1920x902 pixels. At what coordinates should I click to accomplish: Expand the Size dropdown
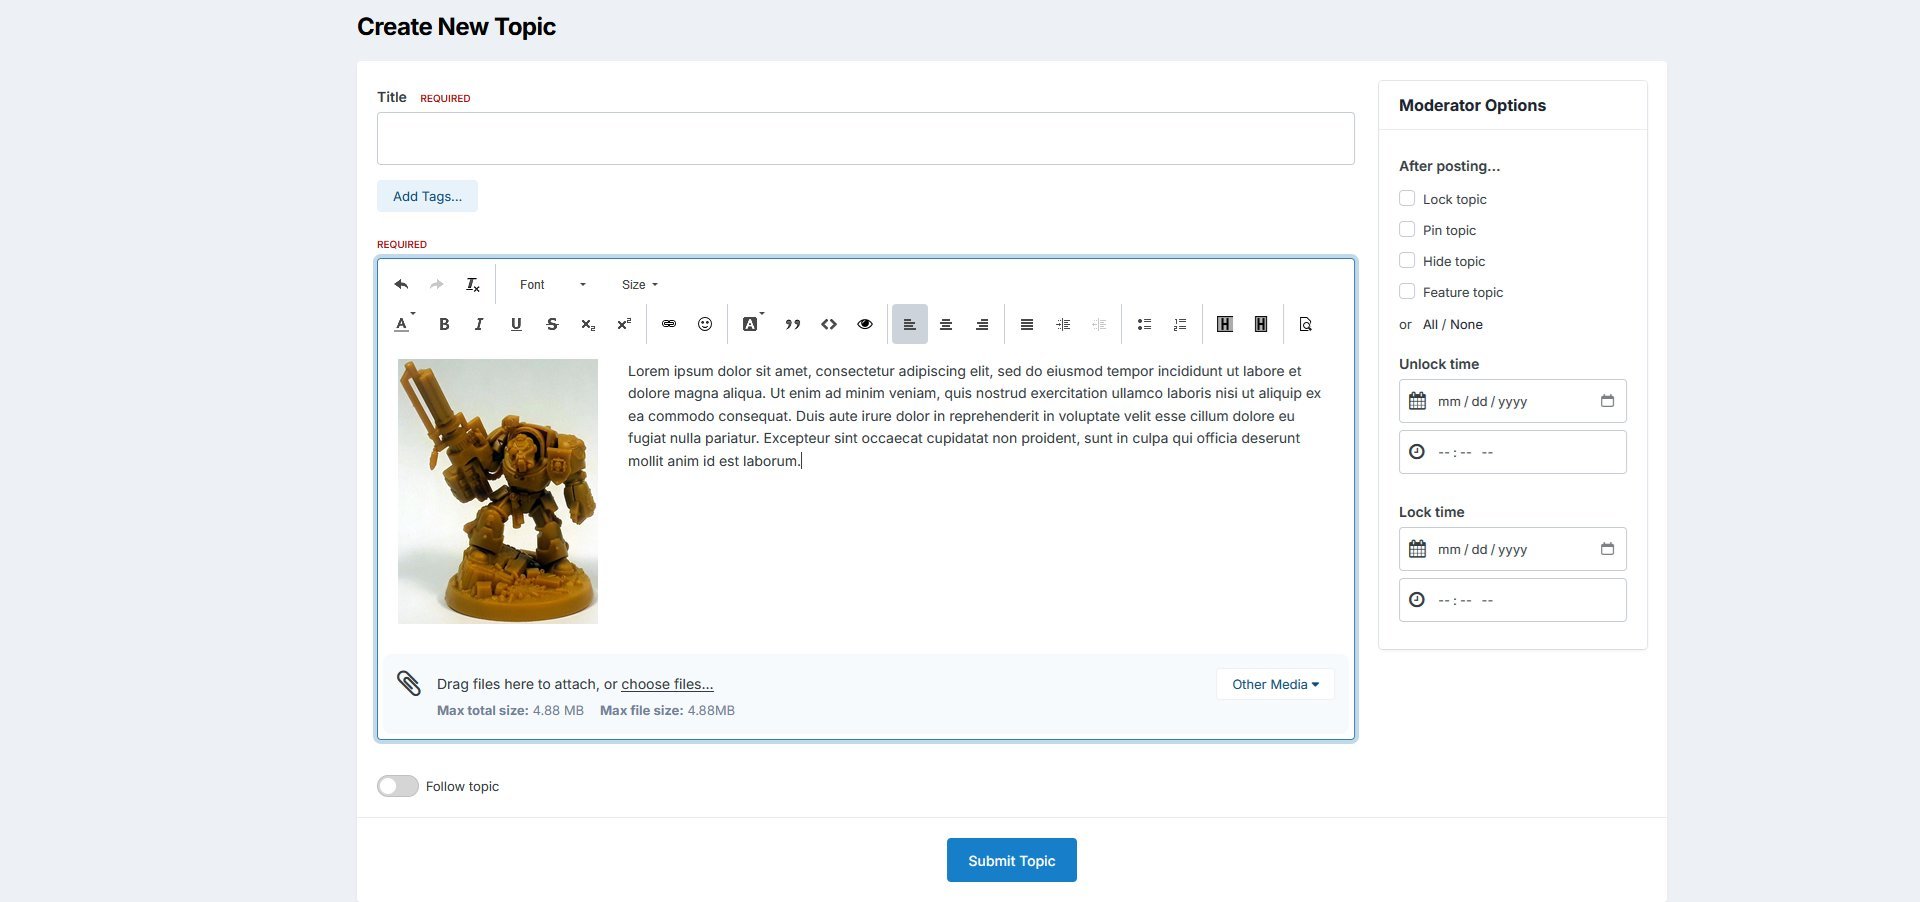coord(640,285)
